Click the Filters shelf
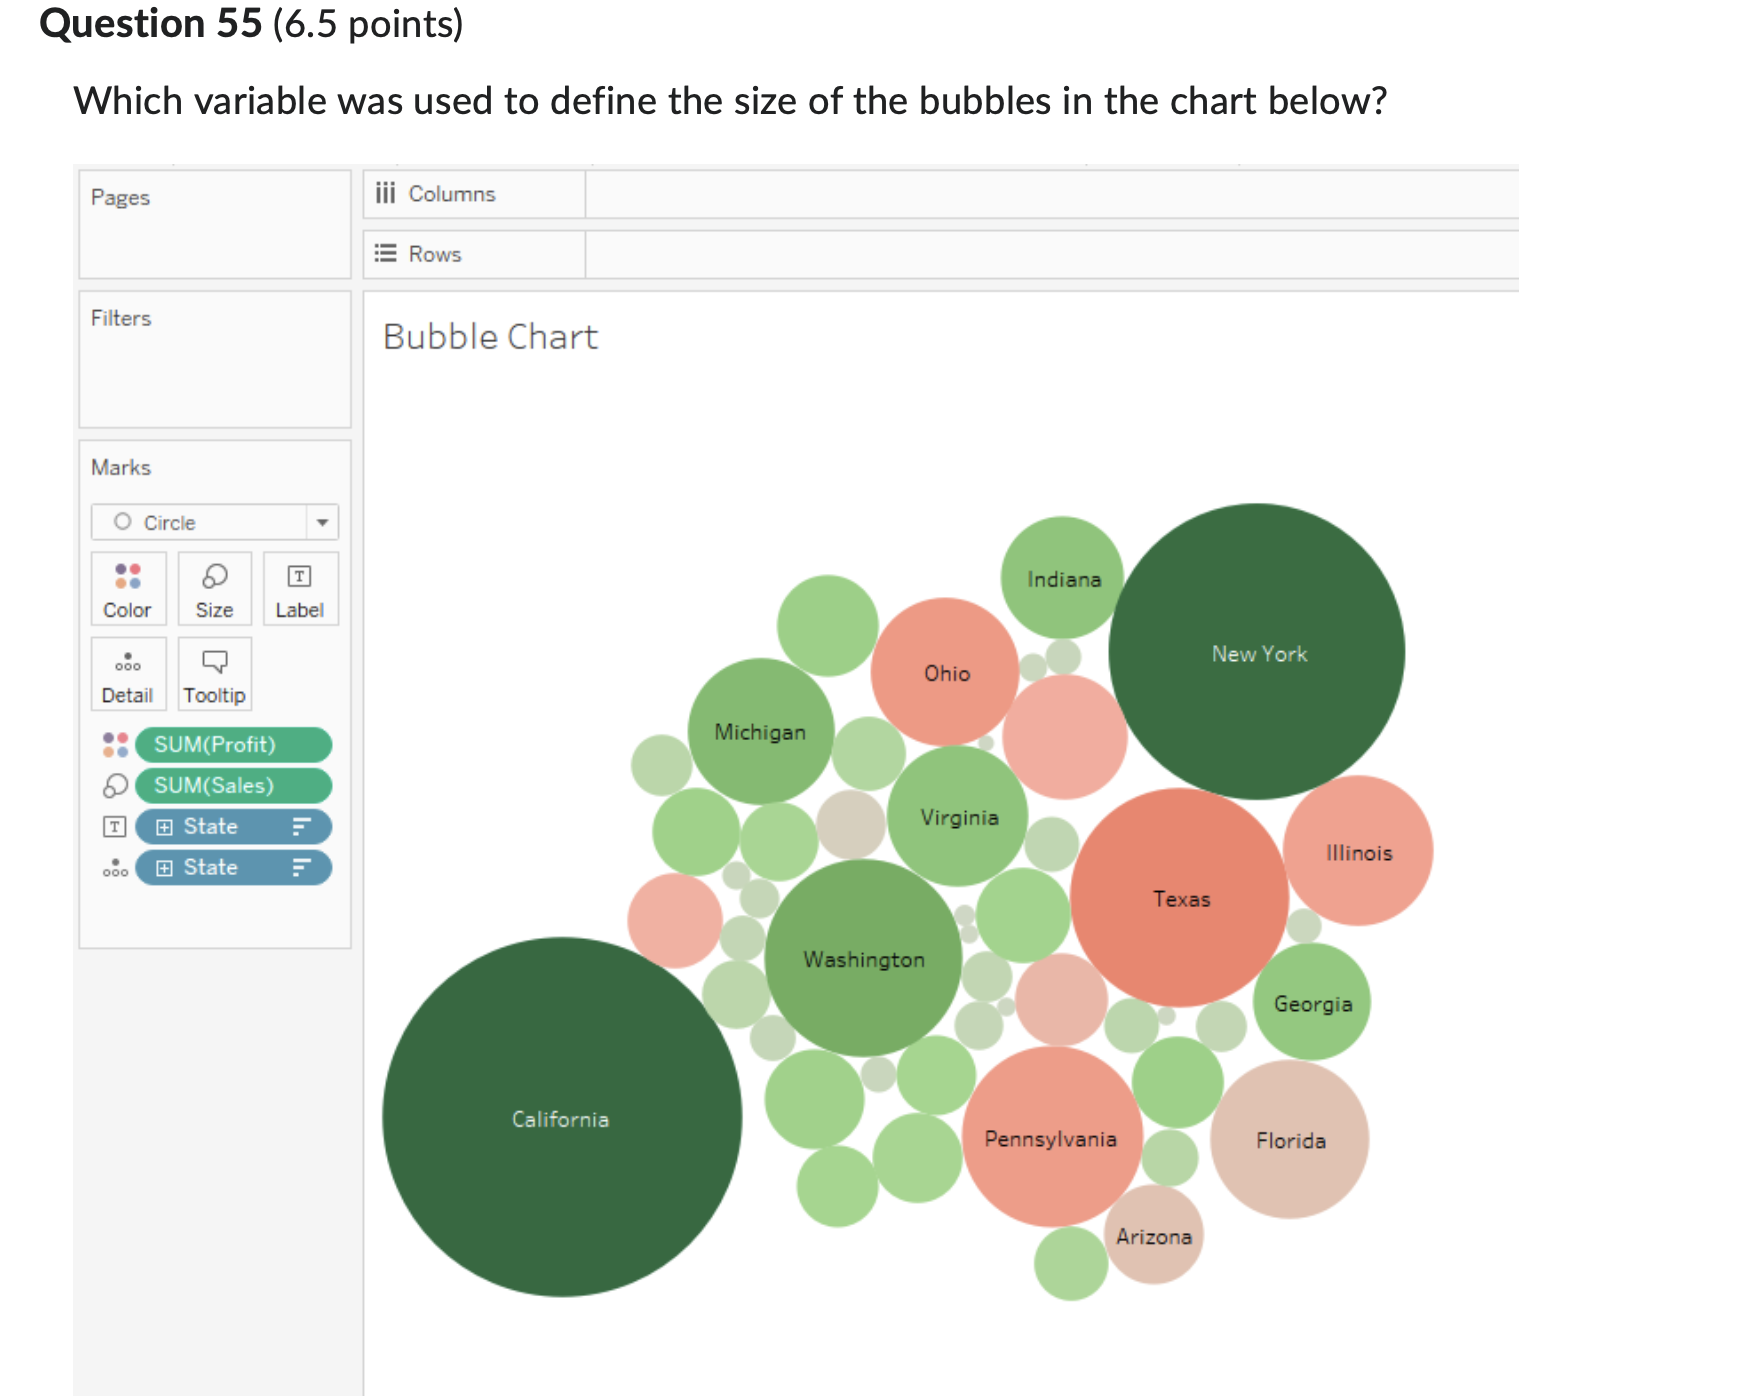This screenshot has height=1396, width=1746. (215, 360)
